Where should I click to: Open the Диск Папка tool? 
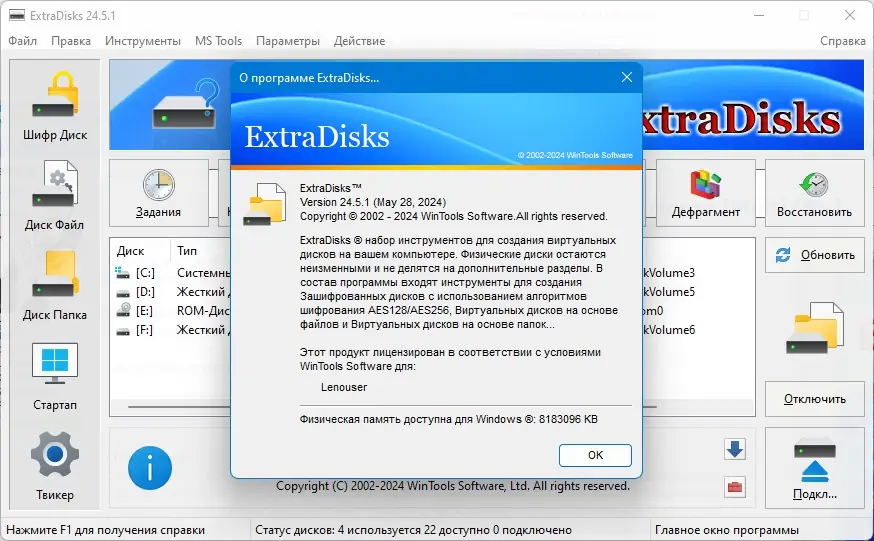coord(55,286)
